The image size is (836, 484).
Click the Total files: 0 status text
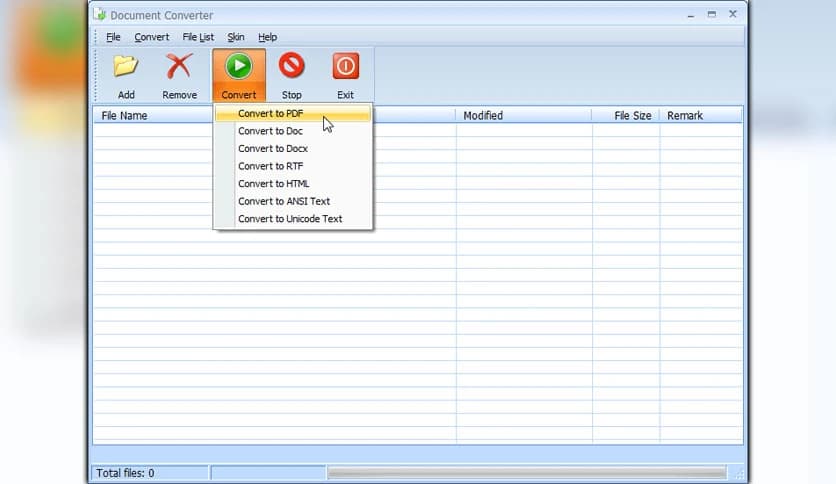[125, 473]
